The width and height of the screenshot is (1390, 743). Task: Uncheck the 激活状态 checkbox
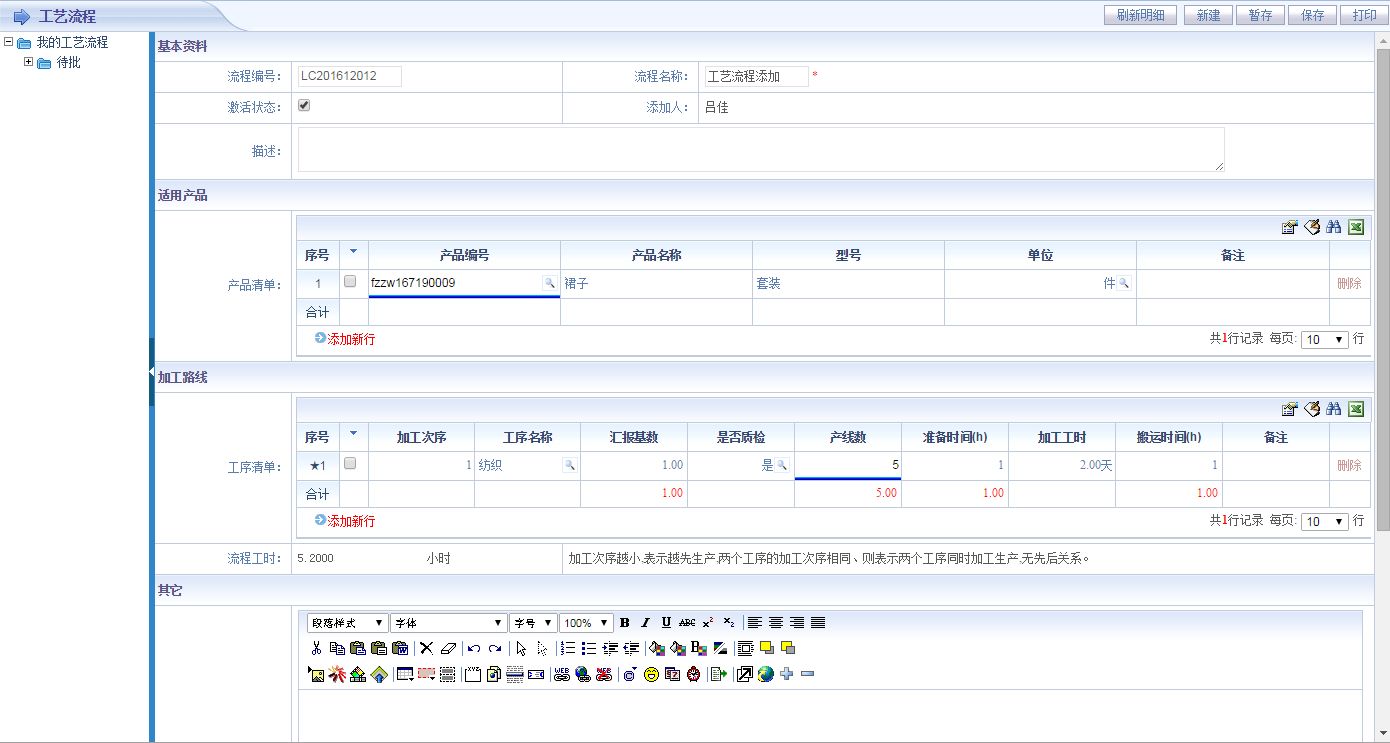click(303, 103)
